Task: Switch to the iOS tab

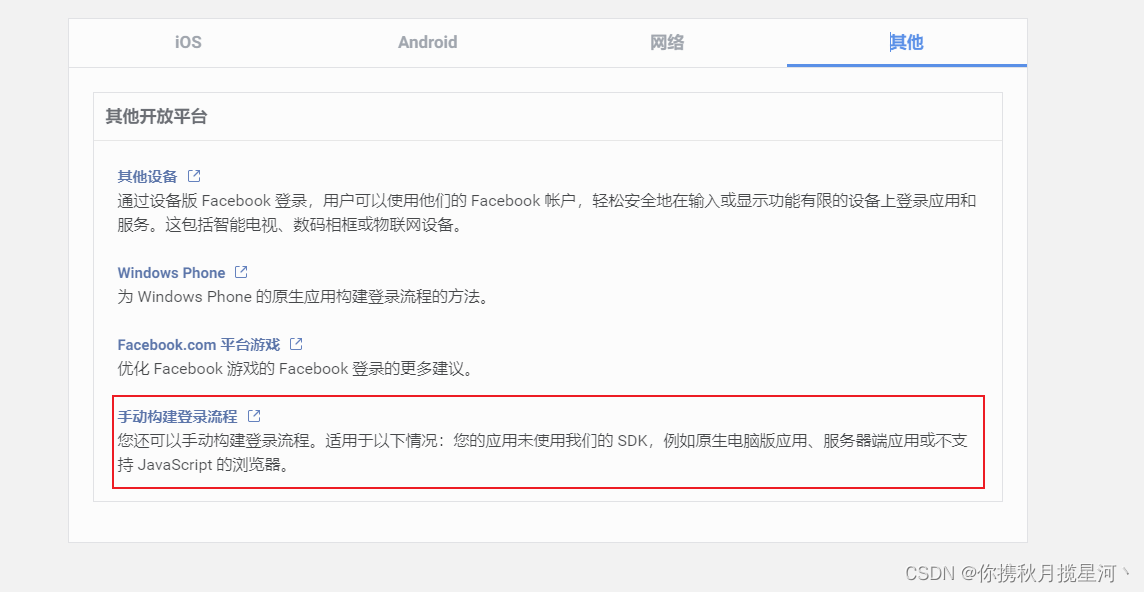Action: (x=188, y=42)
